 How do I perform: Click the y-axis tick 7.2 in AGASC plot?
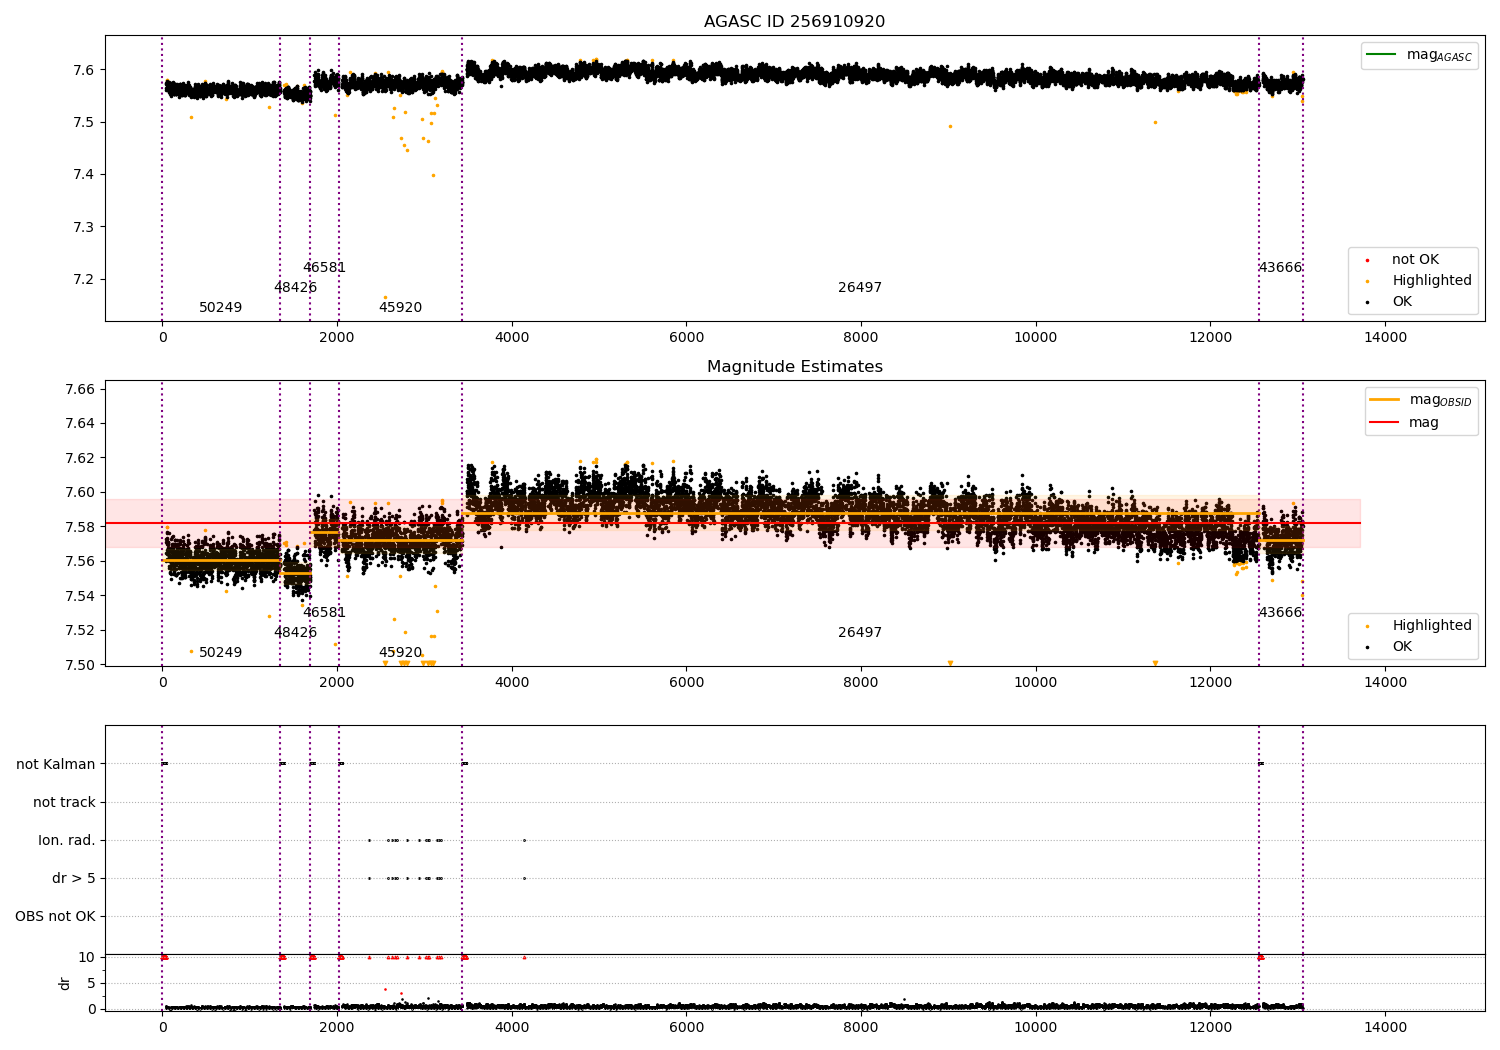84,280
